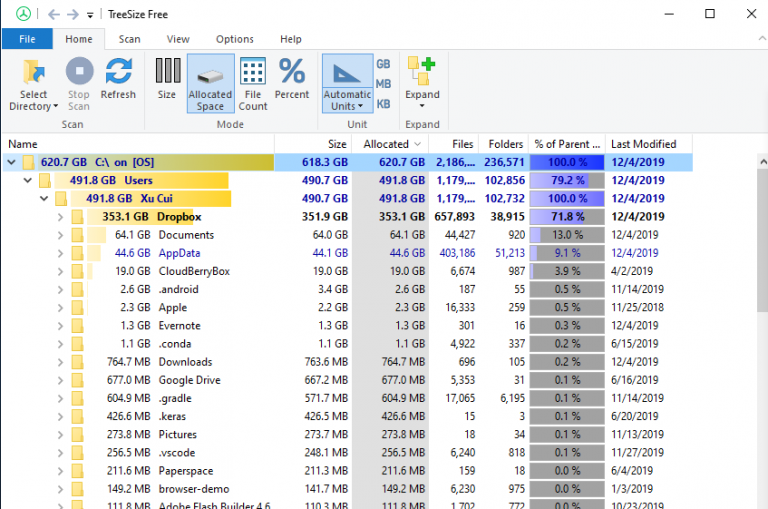Click the Pictures folder icon
This screenshot has width=768, height=509.
(77, 434)
